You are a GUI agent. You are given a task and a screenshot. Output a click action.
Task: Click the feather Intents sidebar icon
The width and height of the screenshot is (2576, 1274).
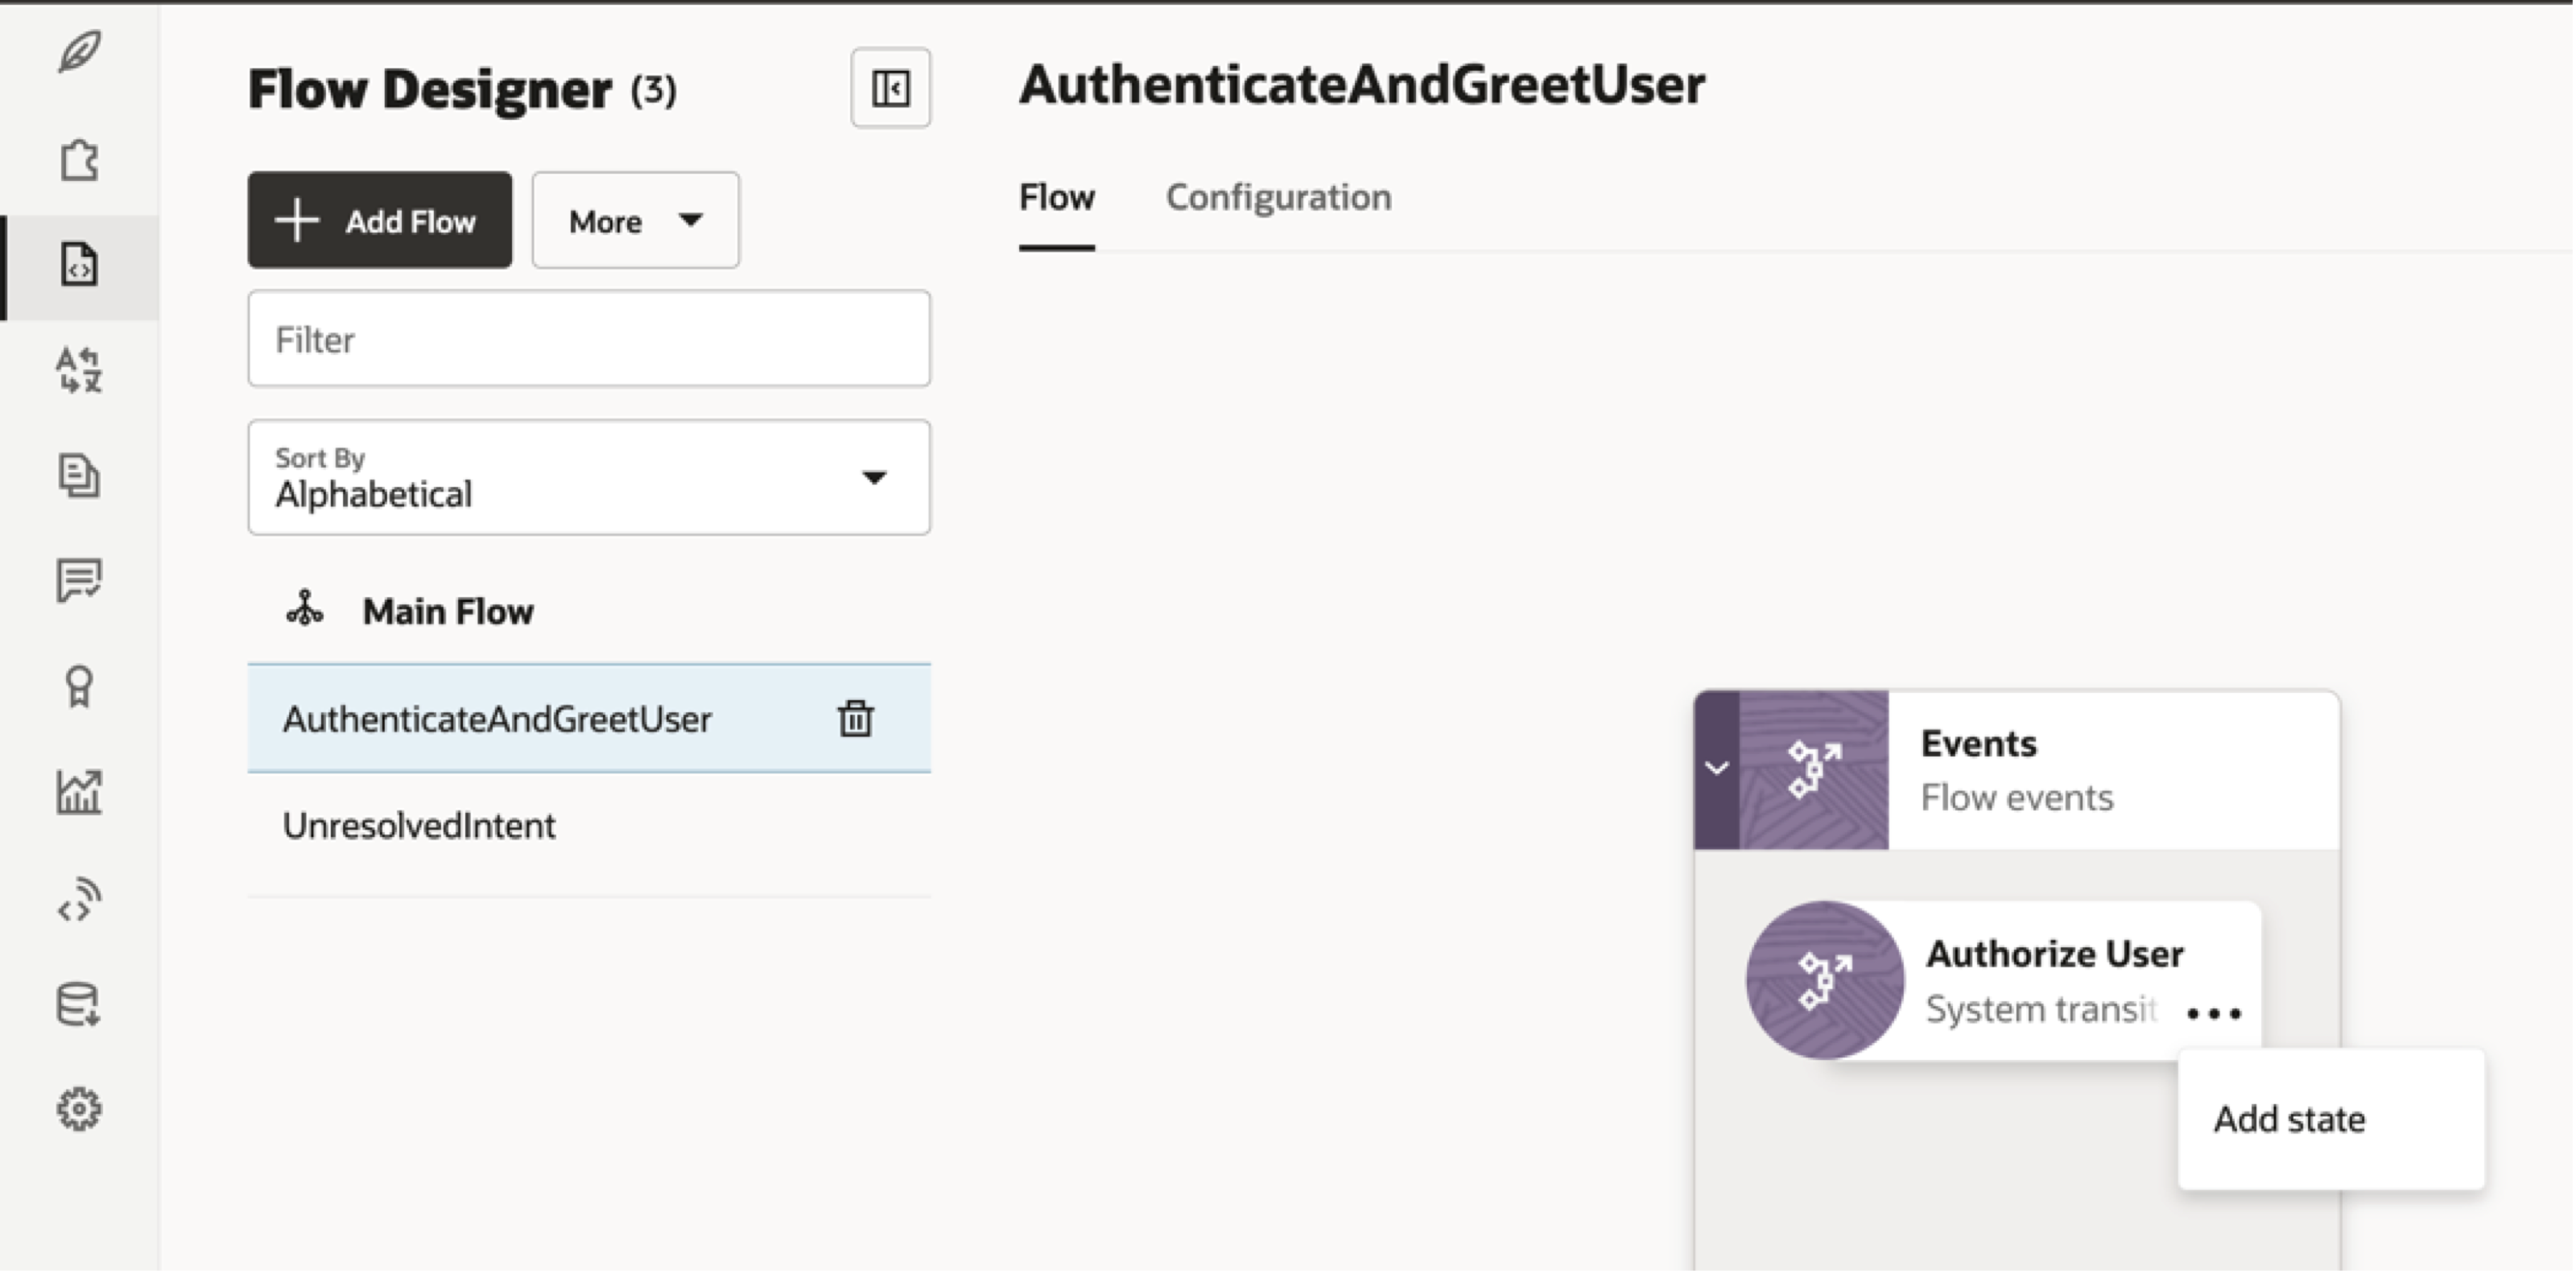pos(79,52)
